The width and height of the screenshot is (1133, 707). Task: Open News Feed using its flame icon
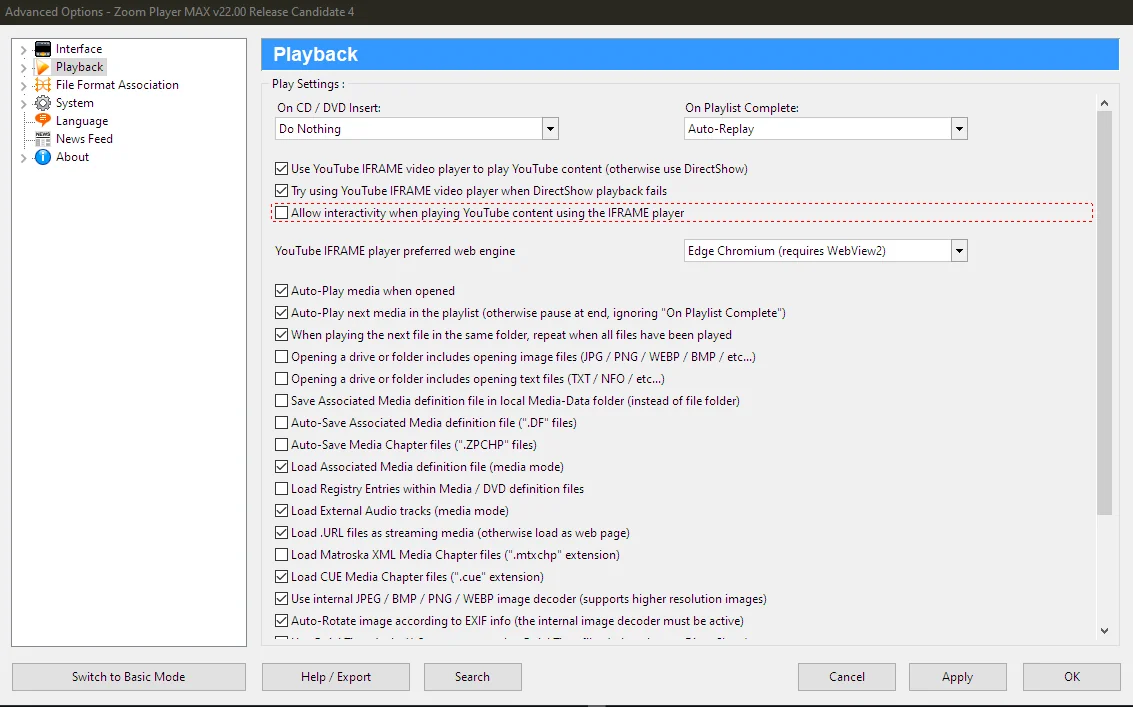pyautogui.click(x=42, y=138)
